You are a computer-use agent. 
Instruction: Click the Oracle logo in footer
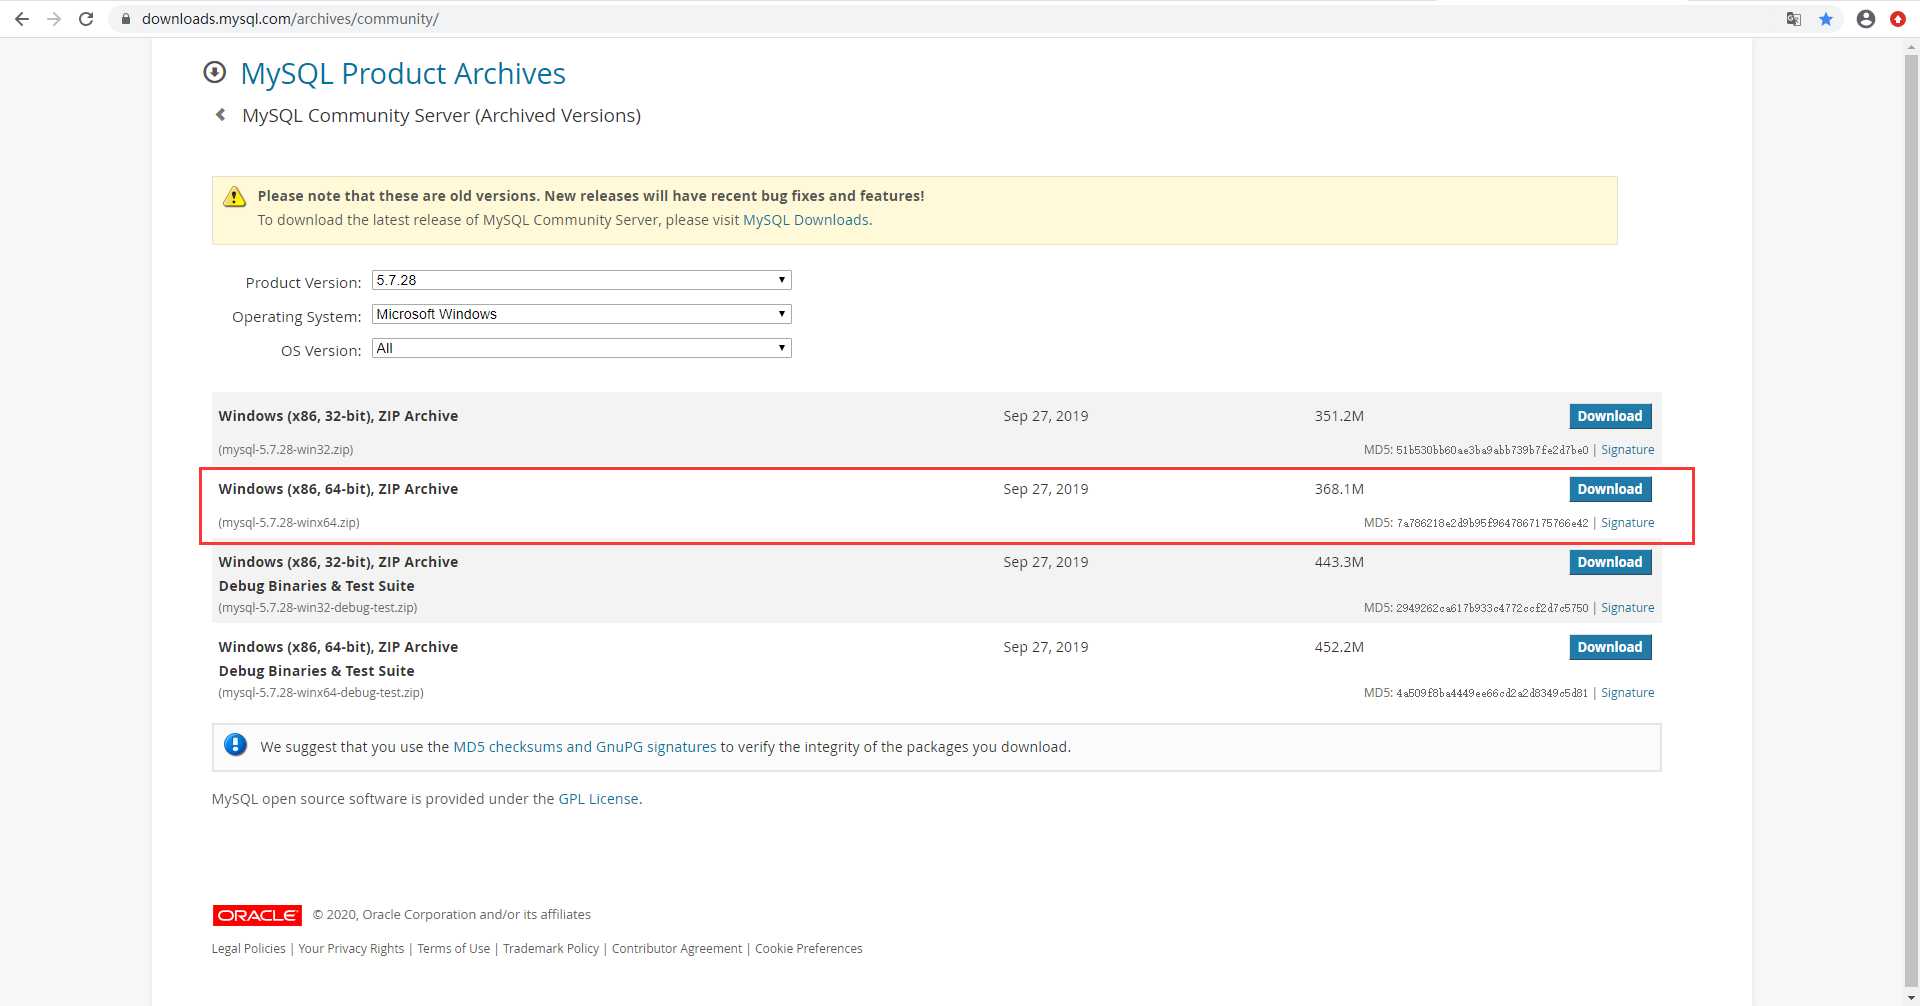(257, 915)
